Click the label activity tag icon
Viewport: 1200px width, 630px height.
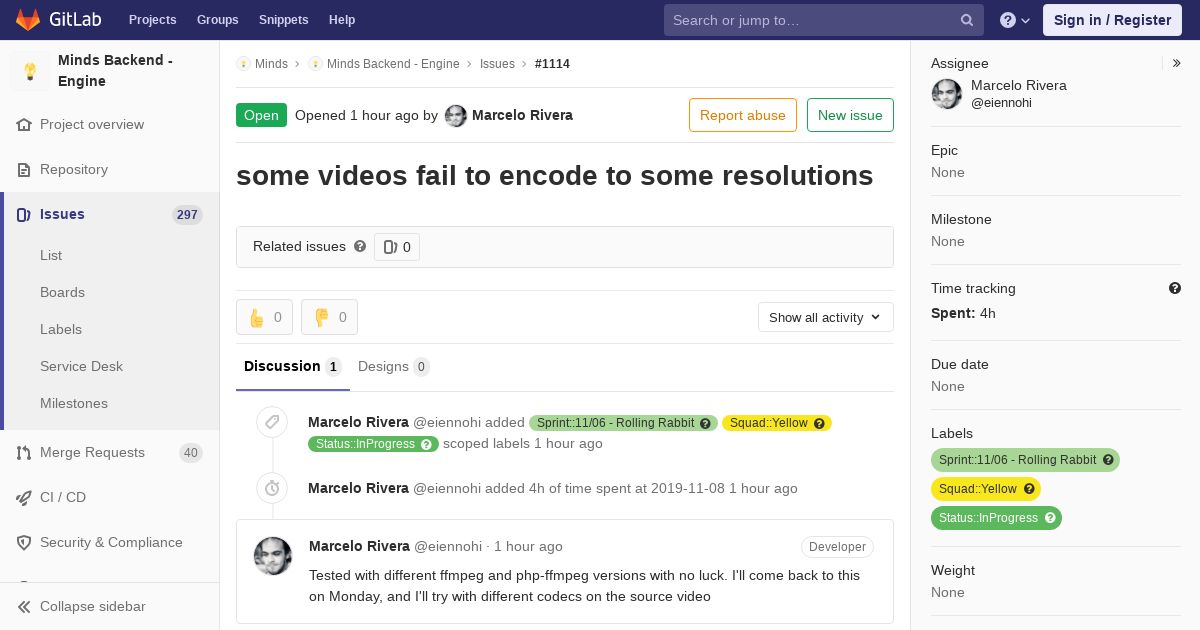point(272,422)
